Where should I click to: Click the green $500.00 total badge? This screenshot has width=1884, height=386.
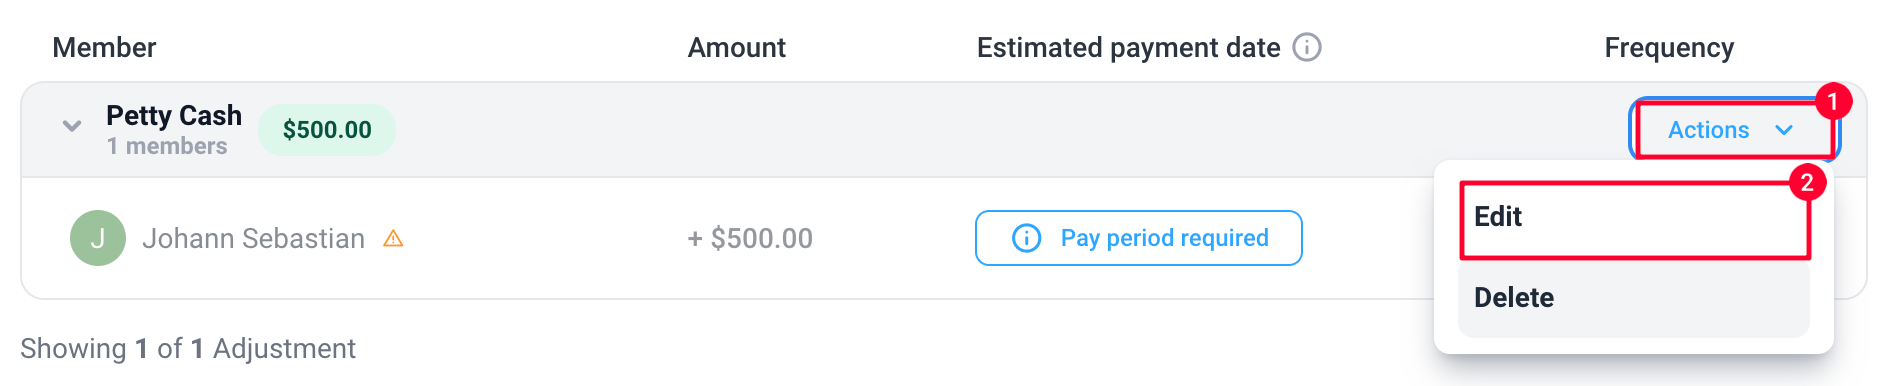pos(327,130)
